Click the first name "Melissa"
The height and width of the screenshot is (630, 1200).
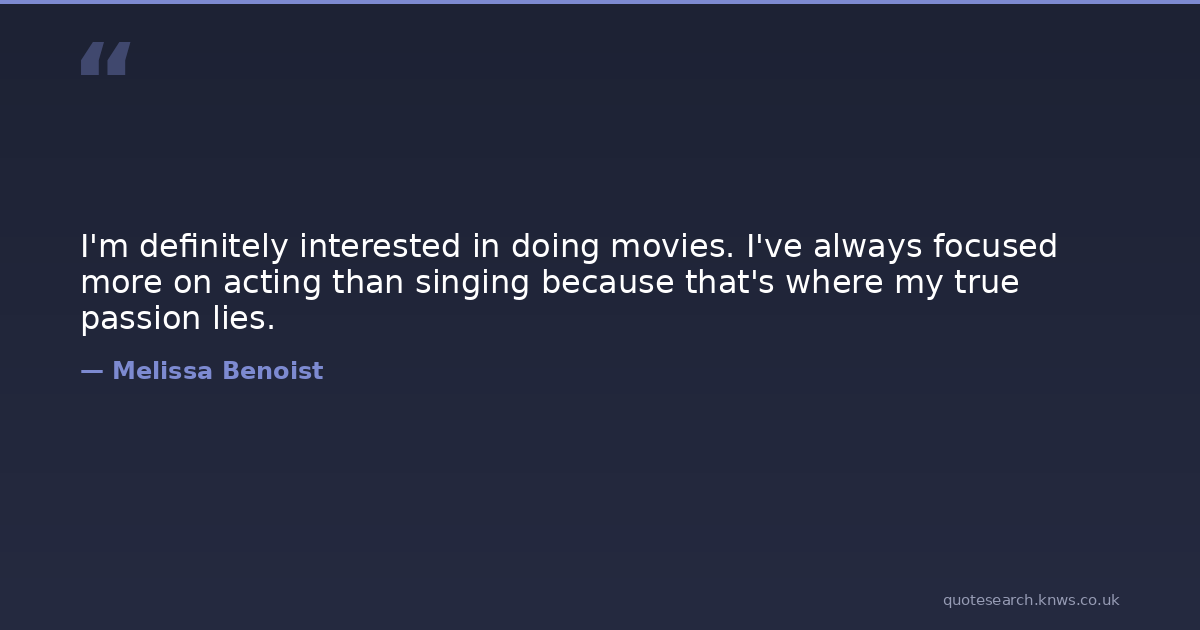coord(163,371)
